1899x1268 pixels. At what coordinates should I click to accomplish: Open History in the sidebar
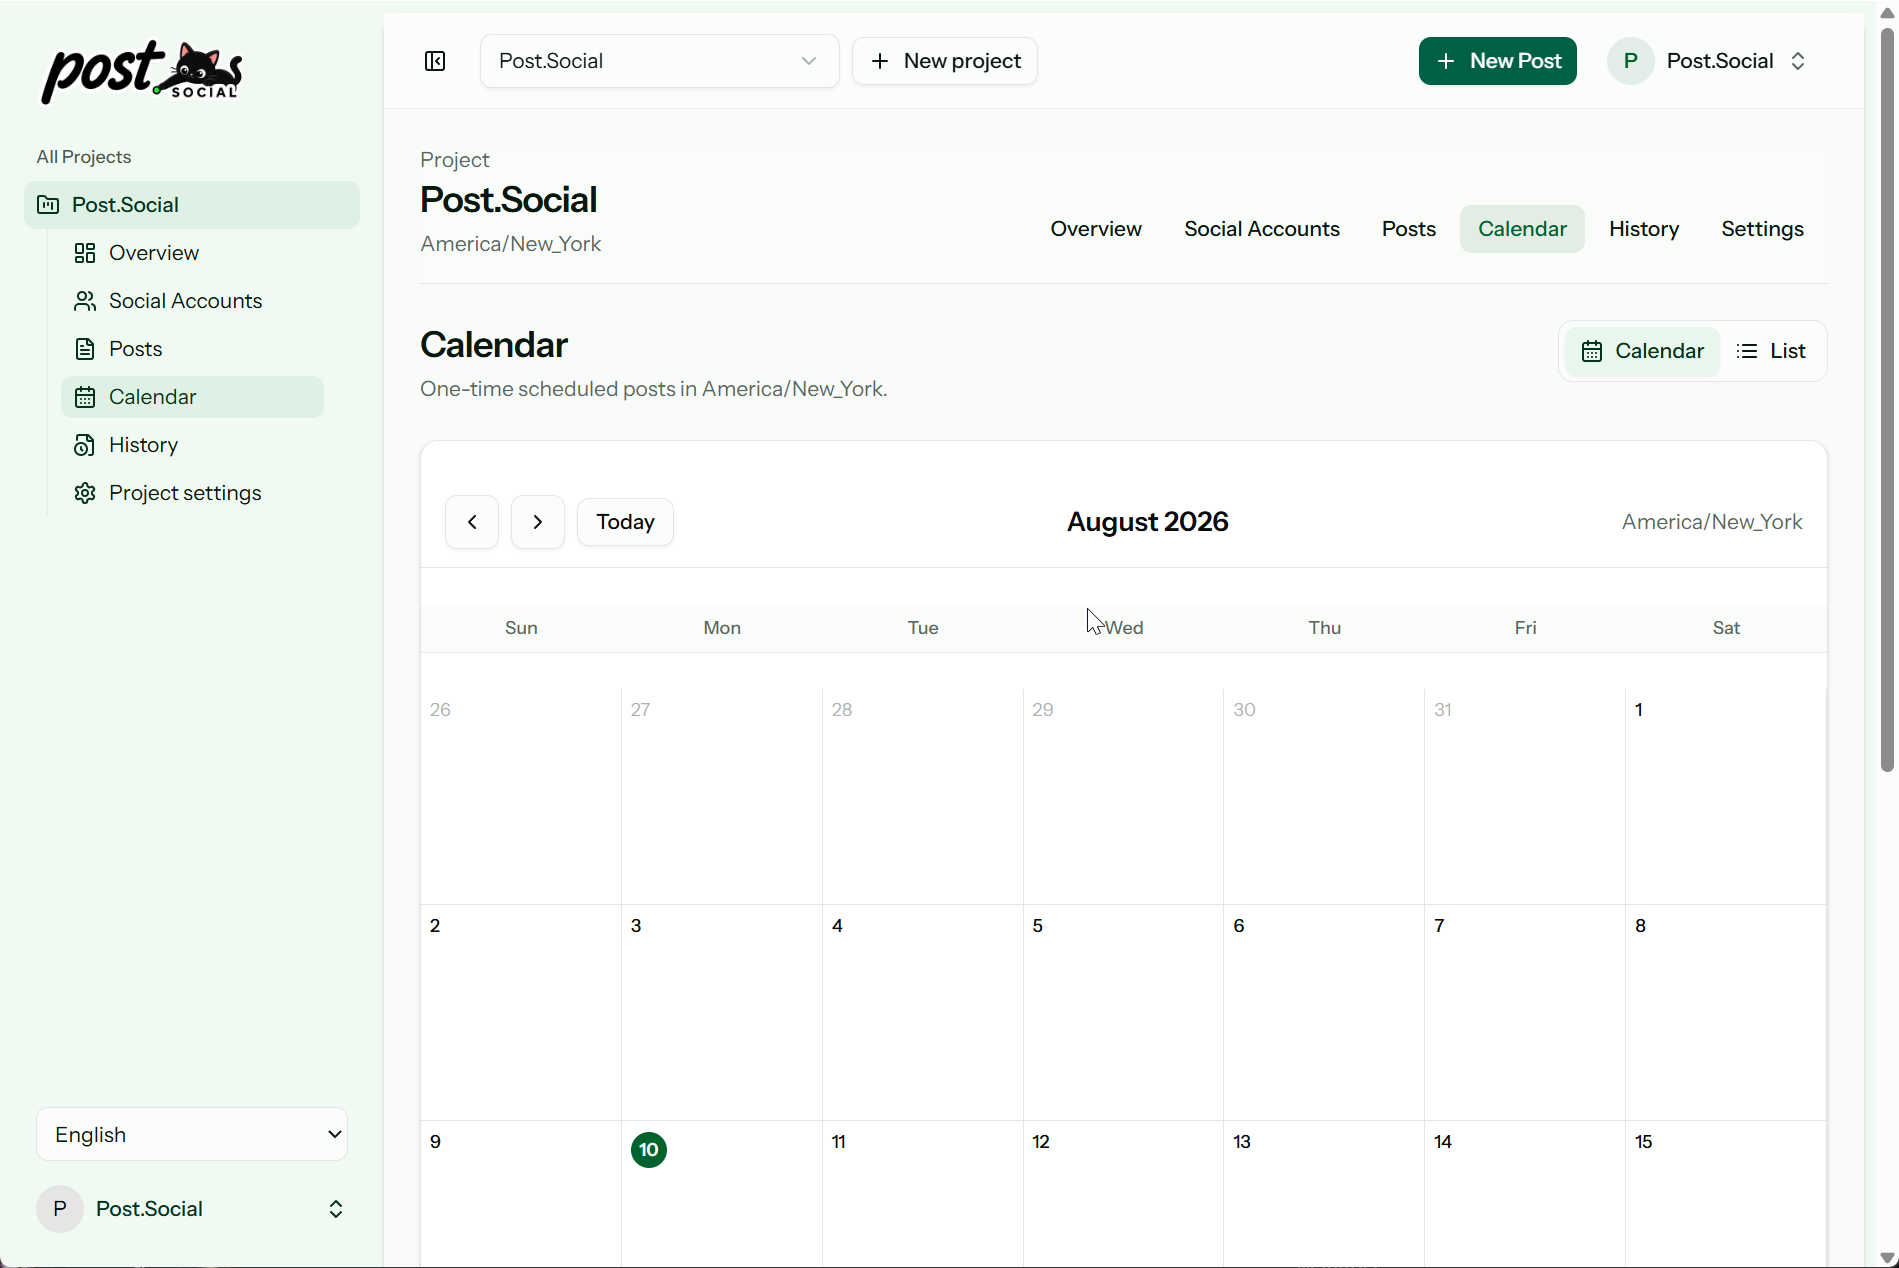coord(192,445)
